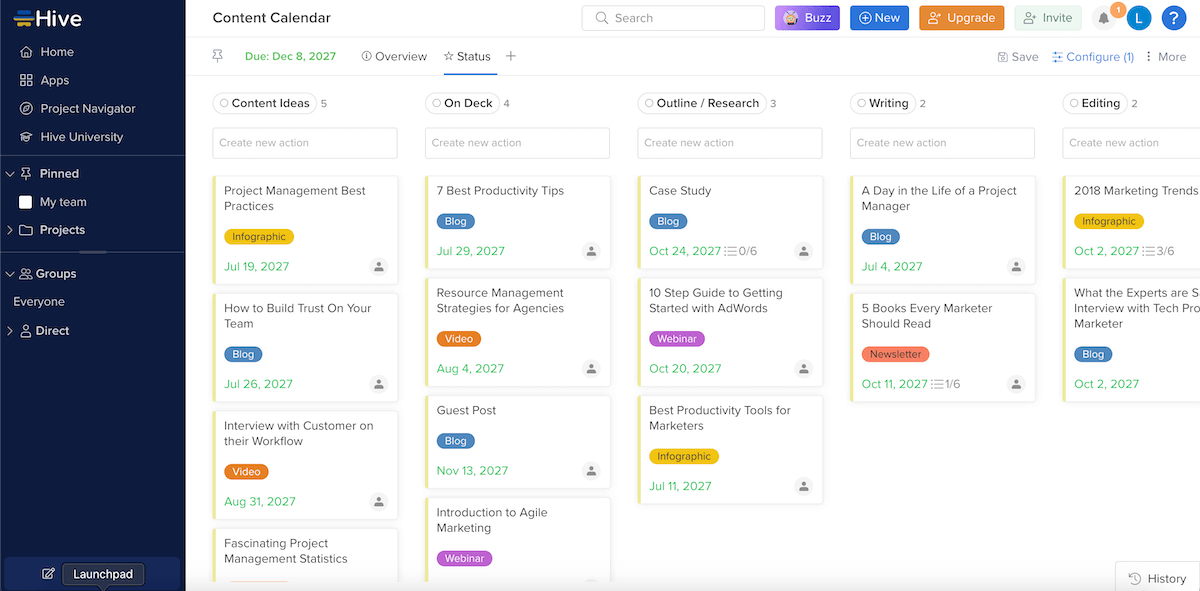Screen dimensions: 1200x591
Task: Click the plus icon to add view
Action: pos(511,56)
